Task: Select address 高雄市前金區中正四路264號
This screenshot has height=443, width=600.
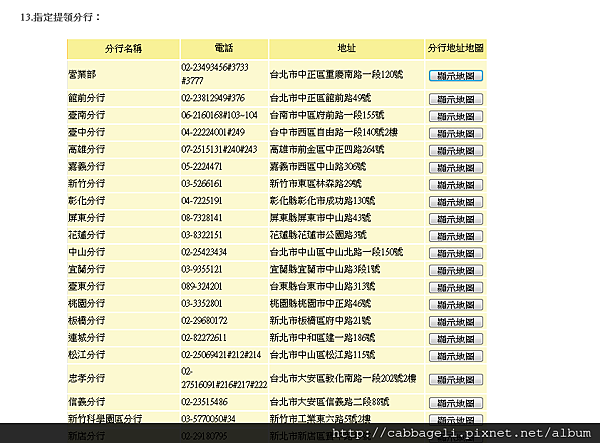Action: (327, 150)
